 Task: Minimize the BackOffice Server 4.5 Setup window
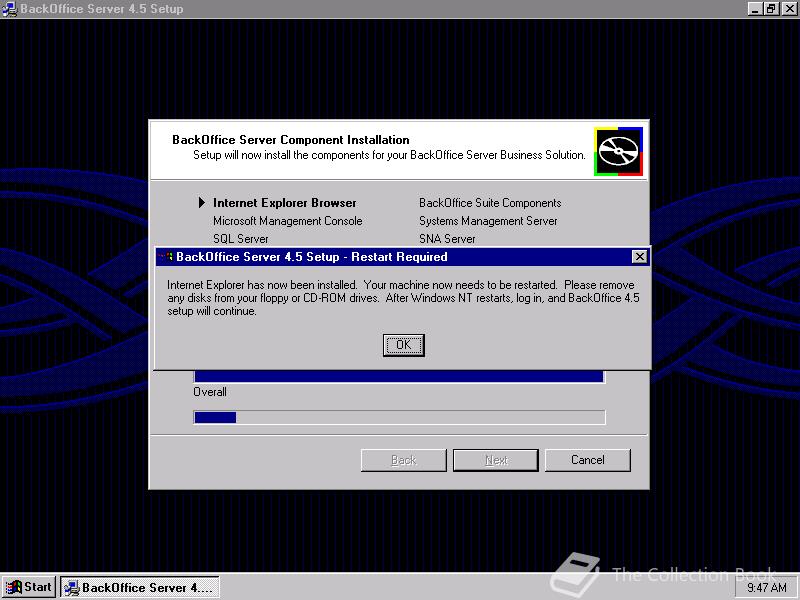pyautogui.click(x=755, y=9)
